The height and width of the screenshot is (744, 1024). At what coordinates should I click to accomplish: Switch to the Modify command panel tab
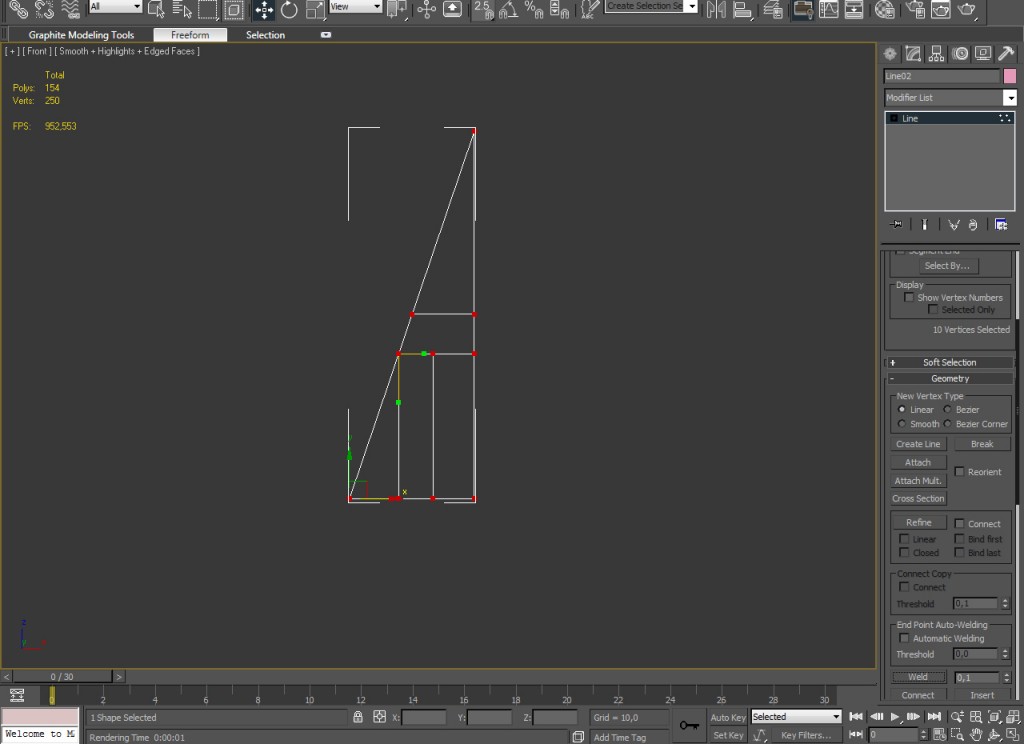pyautogui.click(x=913, y=54)
